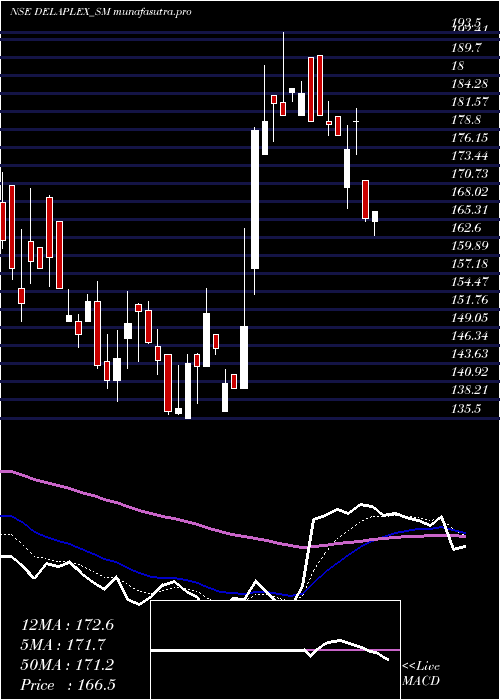Click the 151.76 price axis label
This screenshot has width=500, height=700.
click(x=470, y=300)
